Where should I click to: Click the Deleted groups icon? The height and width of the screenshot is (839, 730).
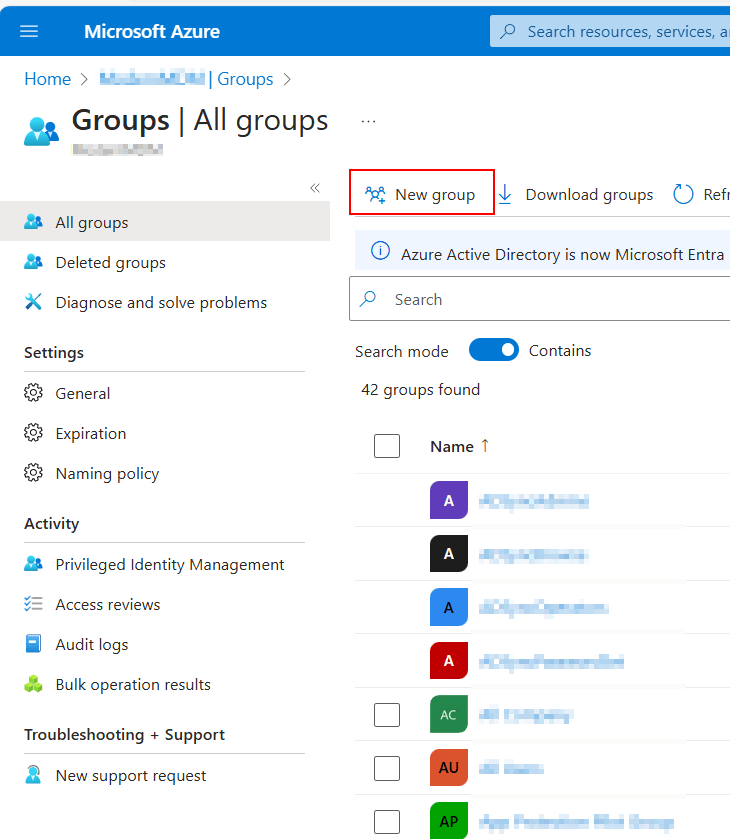(34, 262)
